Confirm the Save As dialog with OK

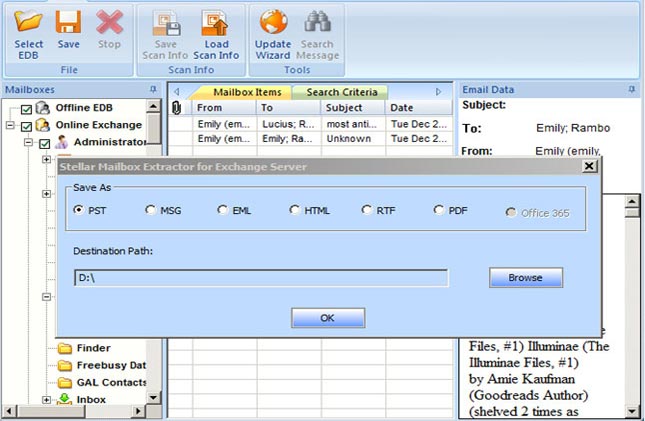(328, 318)
